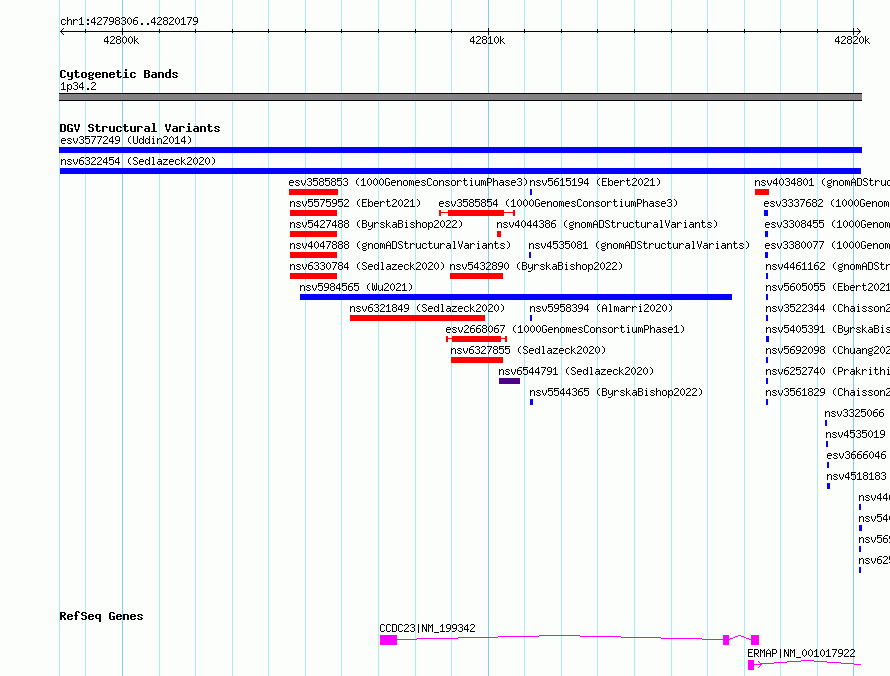Click the purple bar under nsv6544791
890x676 pixels.
coord(509,381)
